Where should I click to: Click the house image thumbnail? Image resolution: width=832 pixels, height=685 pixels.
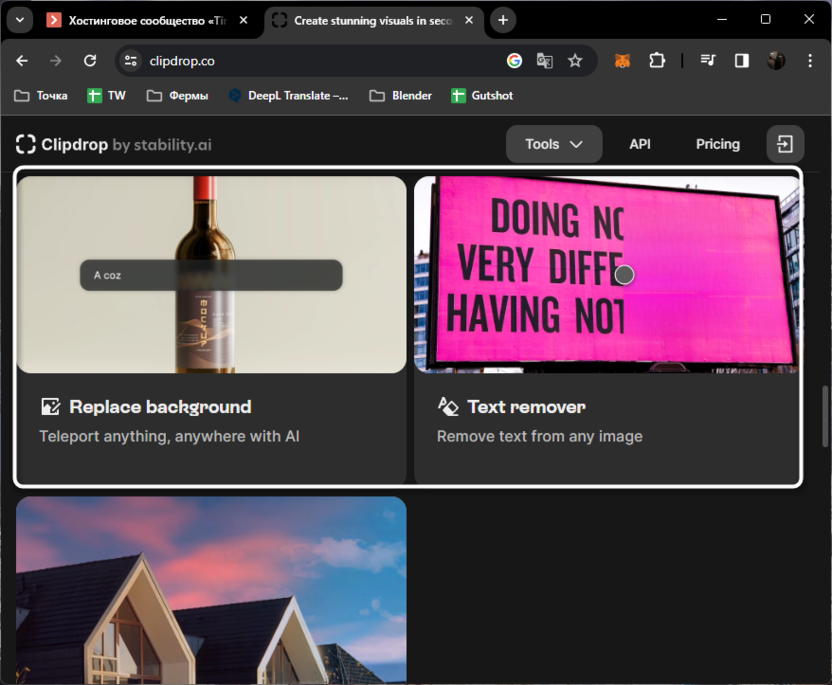pos(211,590)
